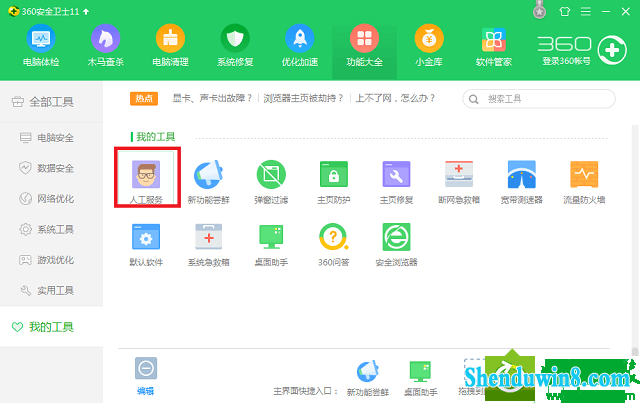Click the vertical scrollbar on right
640x403 pixels.
pos(635,241)
